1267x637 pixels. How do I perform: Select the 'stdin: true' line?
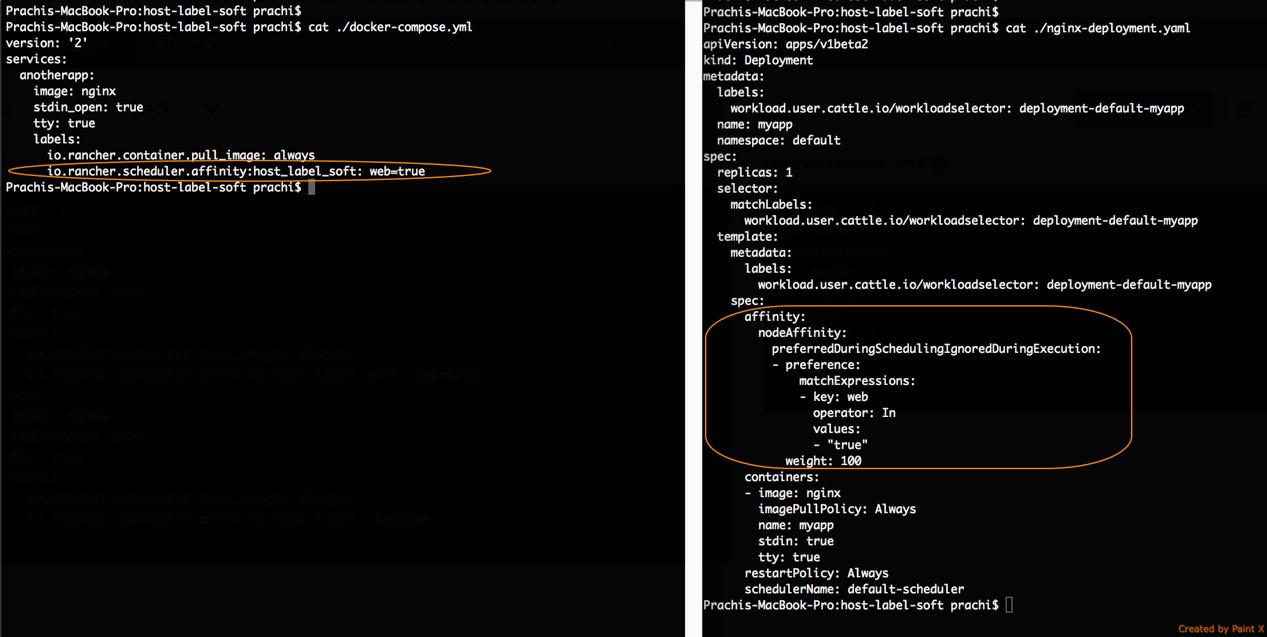tap(797, 540)
